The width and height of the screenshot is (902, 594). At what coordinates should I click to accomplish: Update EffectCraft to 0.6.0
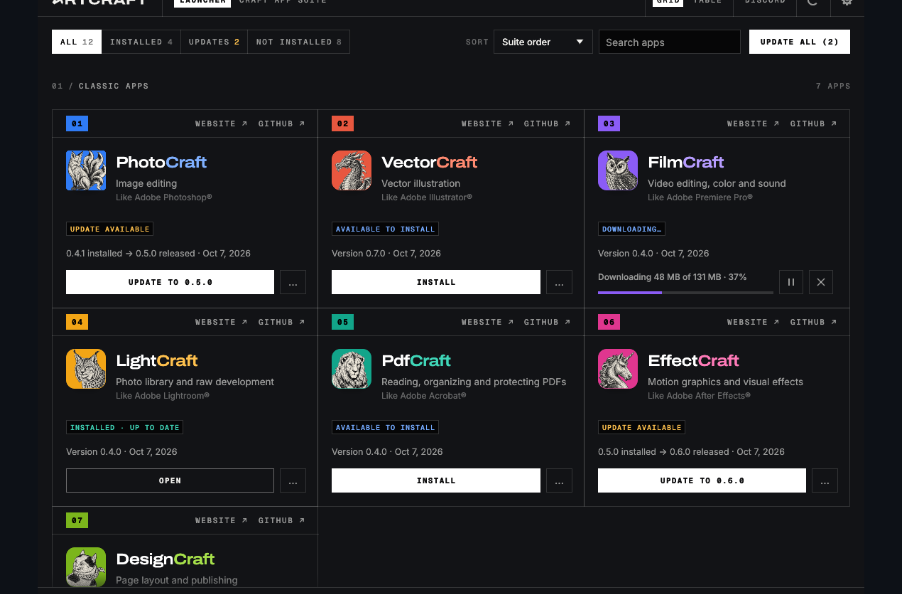click(x=702, y=481)
